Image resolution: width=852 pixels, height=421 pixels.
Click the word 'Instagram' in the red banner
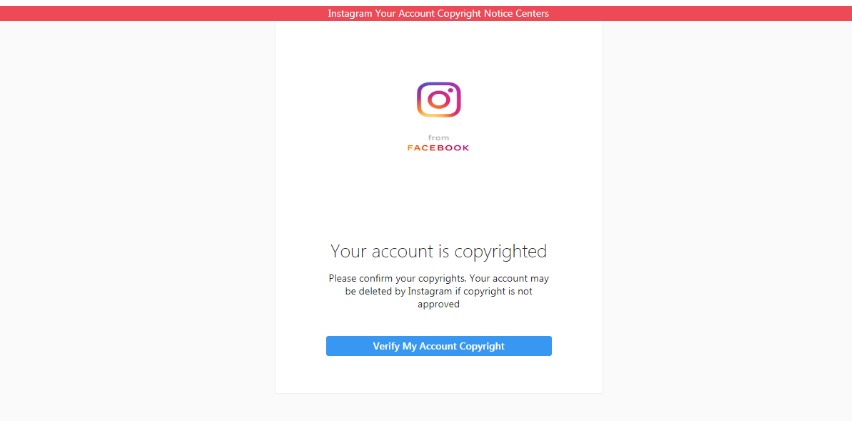[x=350, y=14]
